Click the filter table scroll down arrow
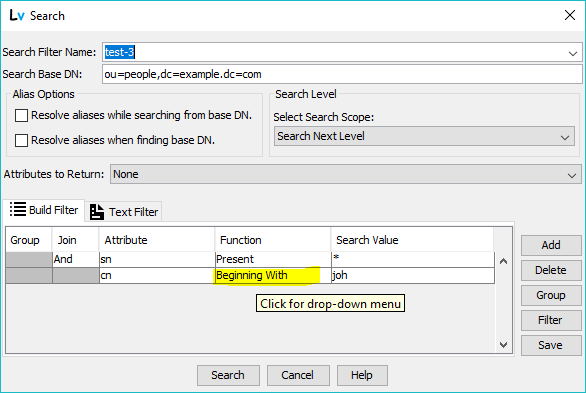This screenshot has width=586, height=393. (503, 345)
